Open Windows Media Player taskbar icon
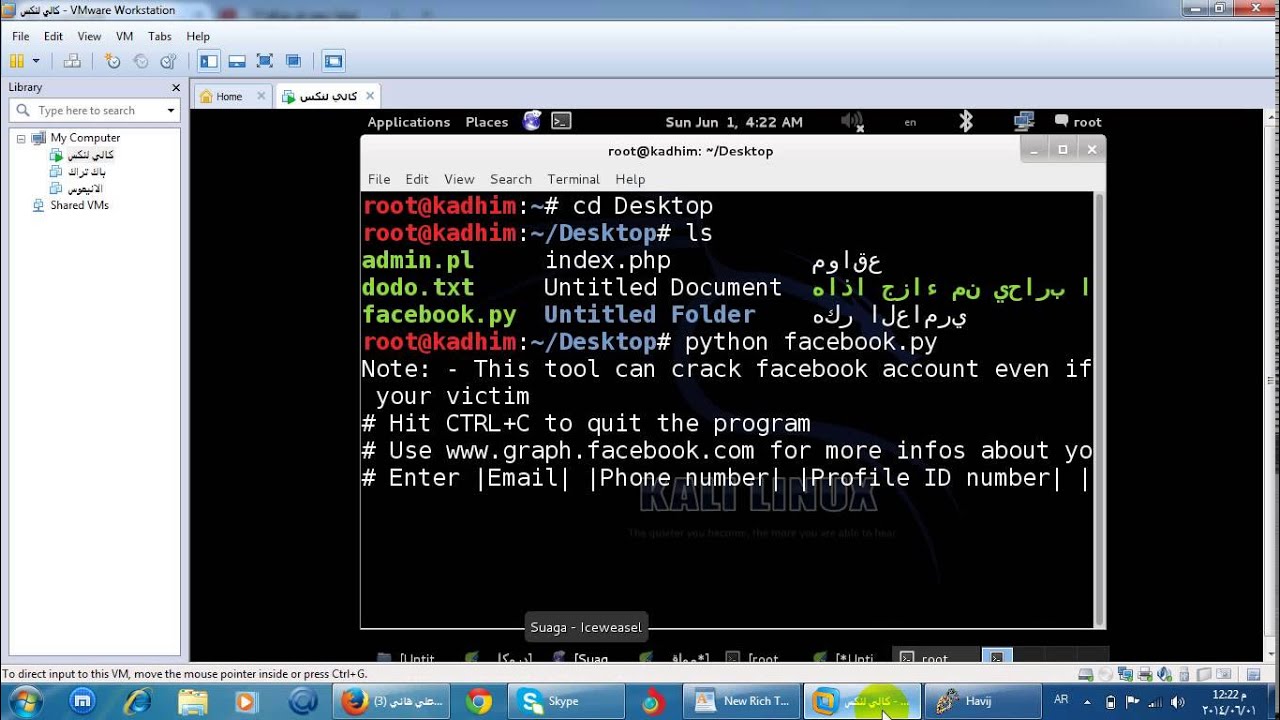This screenshot has width=1280, height=720. click(246, 702)
